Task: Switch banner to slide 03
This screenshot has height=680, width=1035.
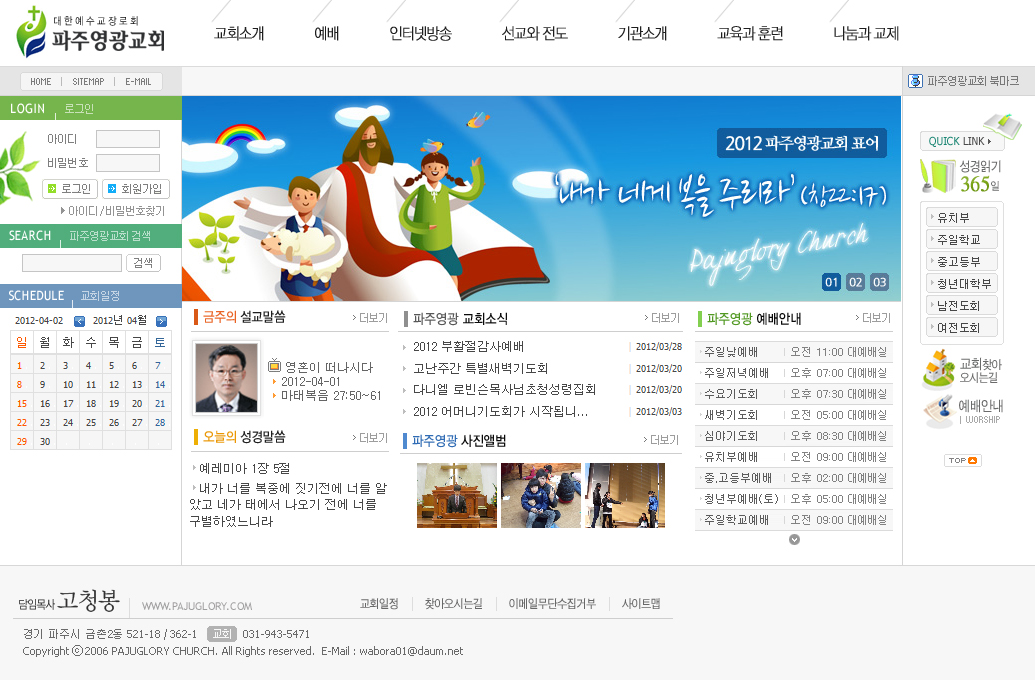Action: tap(879, 282)
